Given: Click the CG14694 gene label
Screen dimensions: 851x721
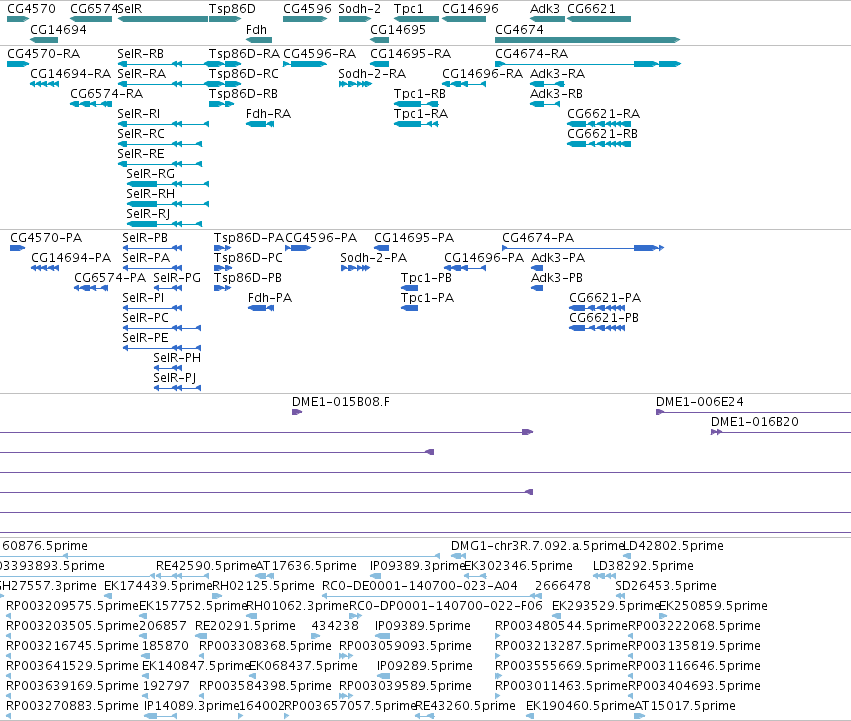Looking at the screenshot, I should point(58,29).
